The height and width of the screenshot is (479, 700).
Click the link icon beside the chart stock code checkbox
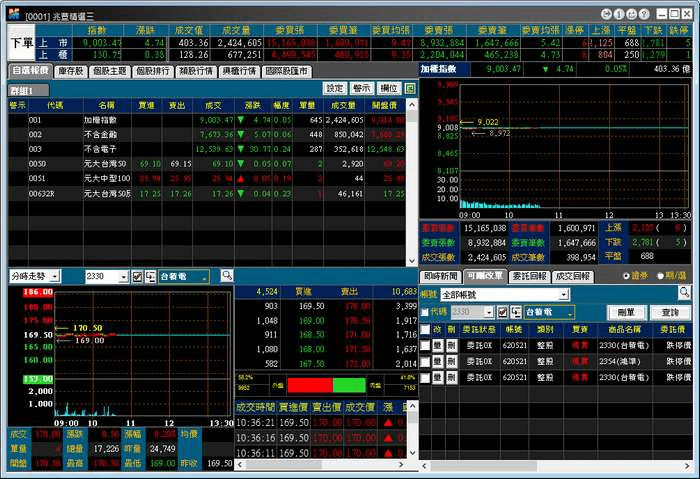click(x=151, y=275)
